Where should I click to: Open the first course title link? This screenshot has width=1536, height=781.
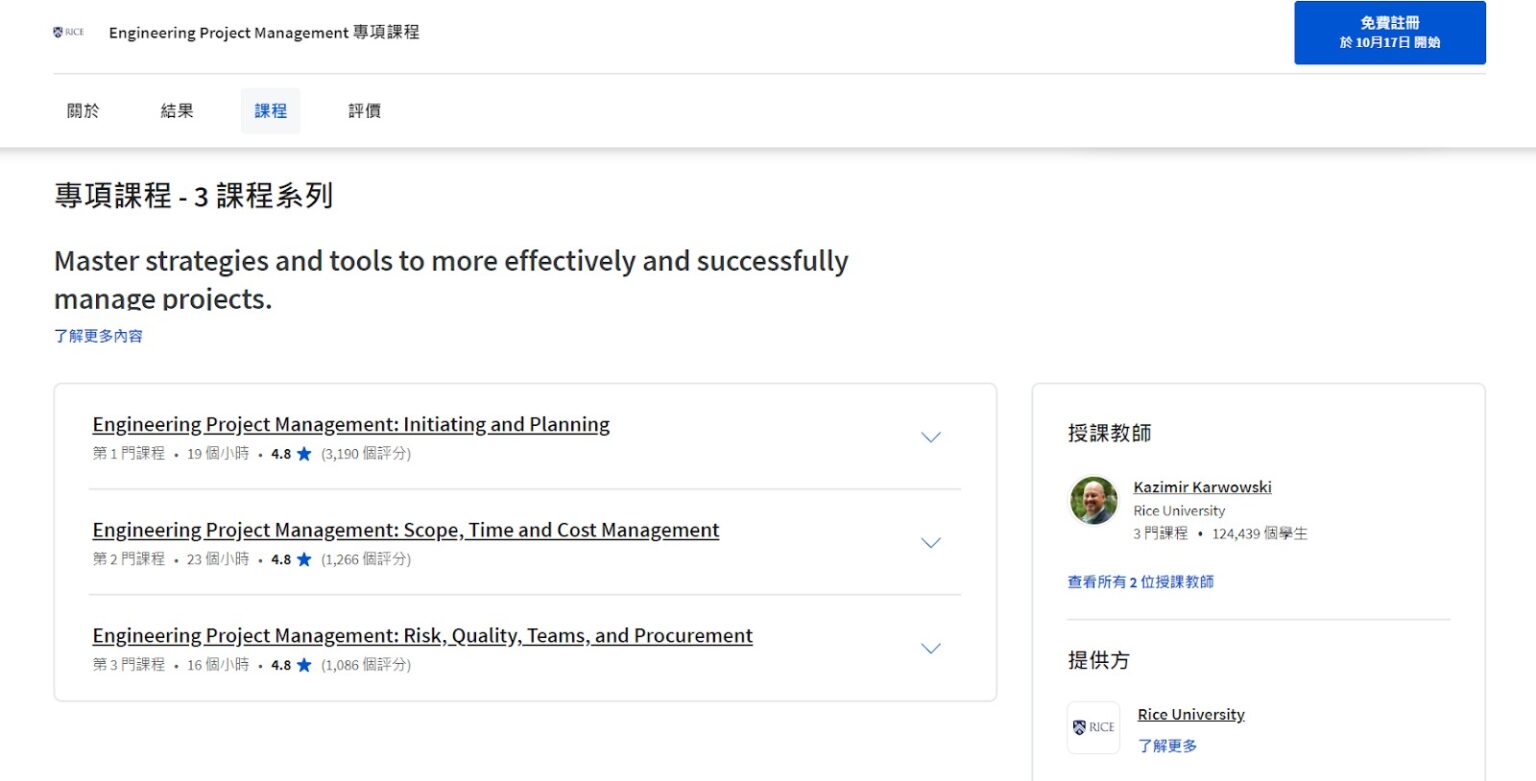350,424
